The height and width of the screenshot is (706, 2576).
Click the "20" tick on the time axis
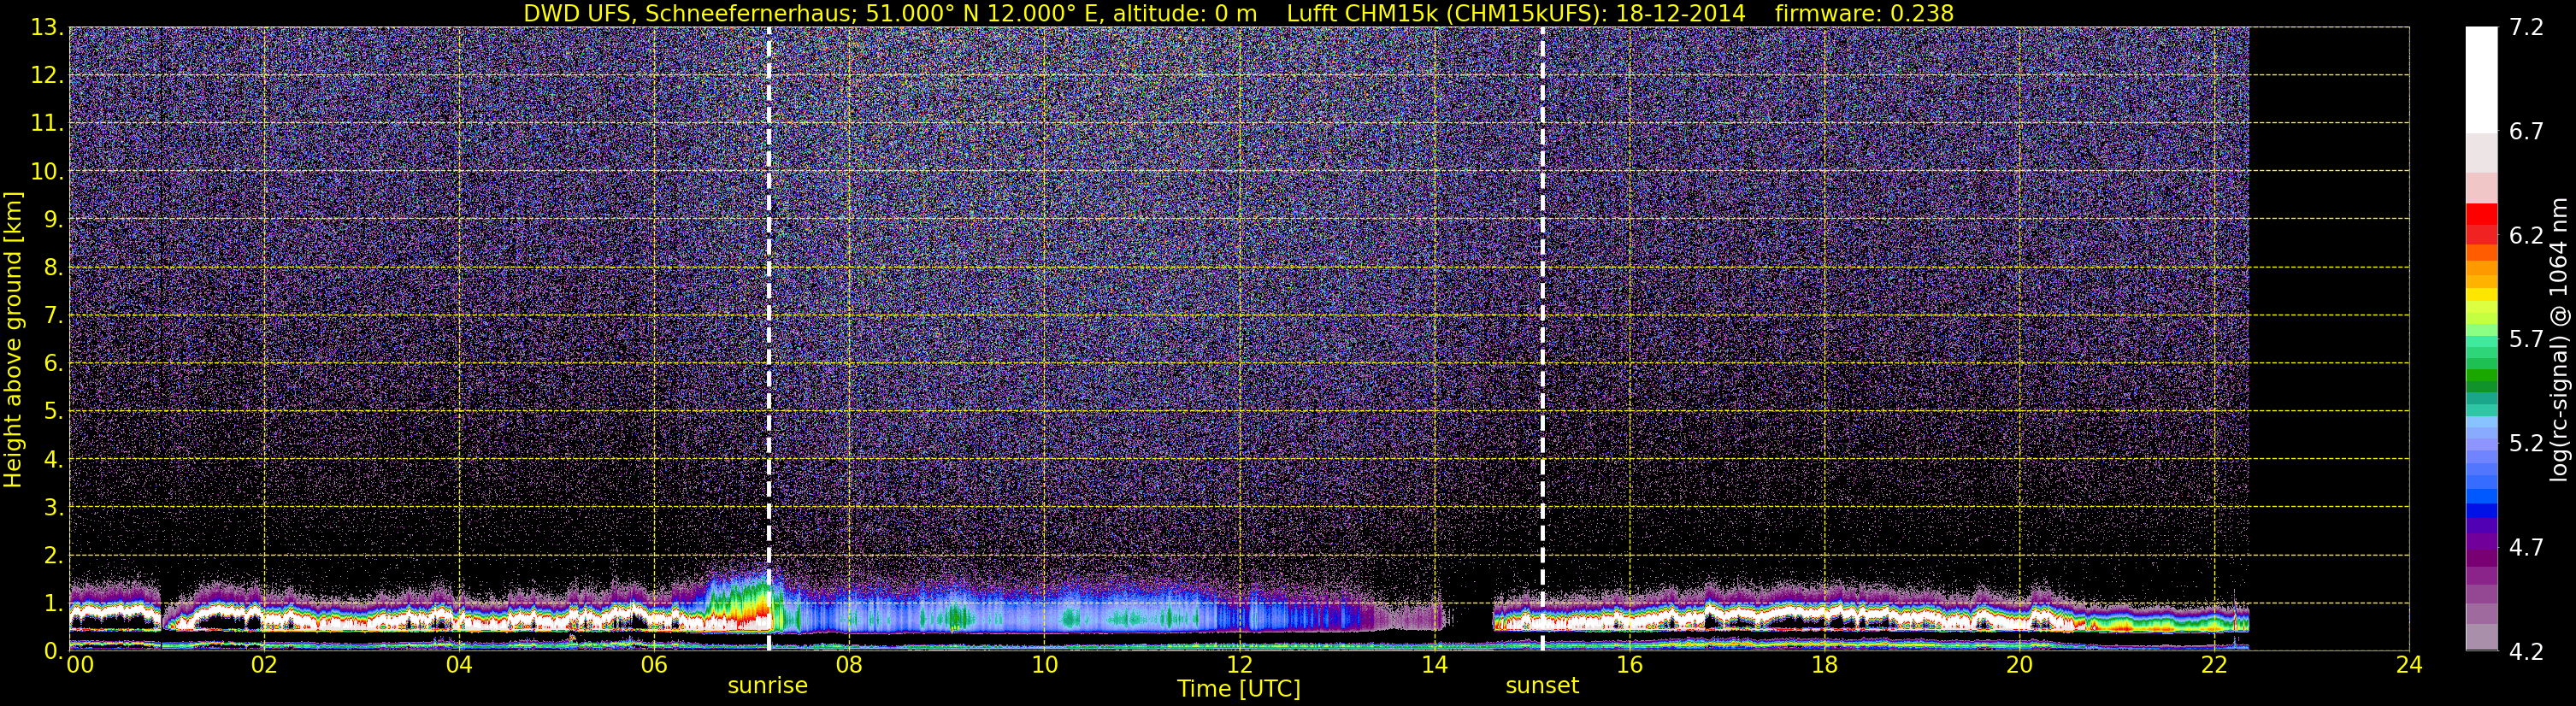[2019, 665]
